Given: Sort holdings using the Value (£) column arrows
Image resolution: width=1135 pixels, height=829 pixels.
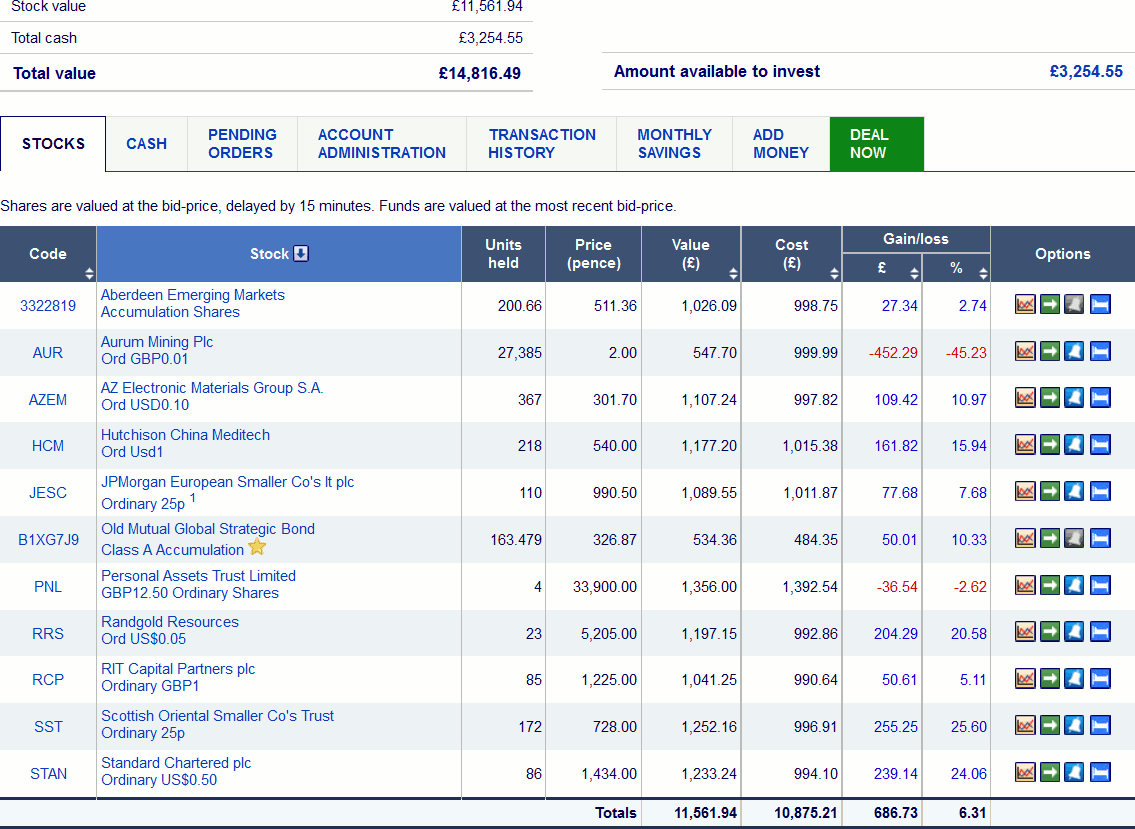Looking at the screenshot, I should point(733,273).
